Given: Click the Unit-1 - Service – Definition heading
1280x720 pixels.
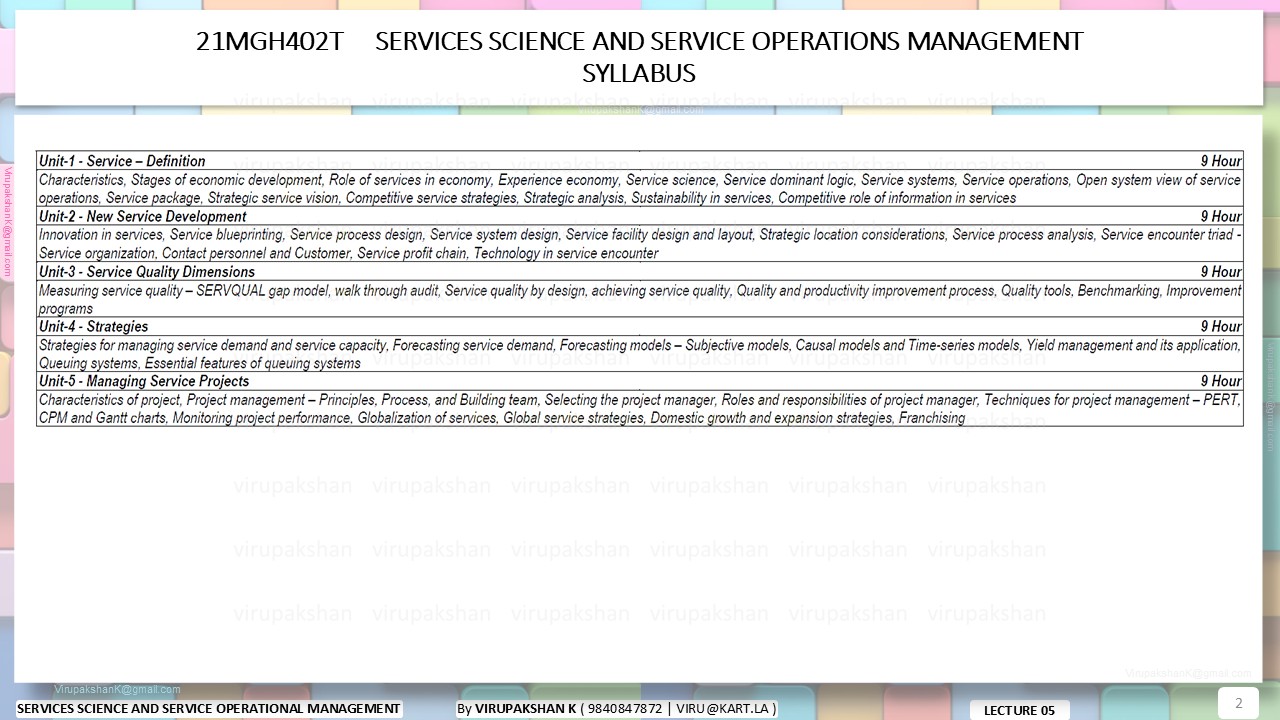Looking at the screenshot, I should click(122, 161).
